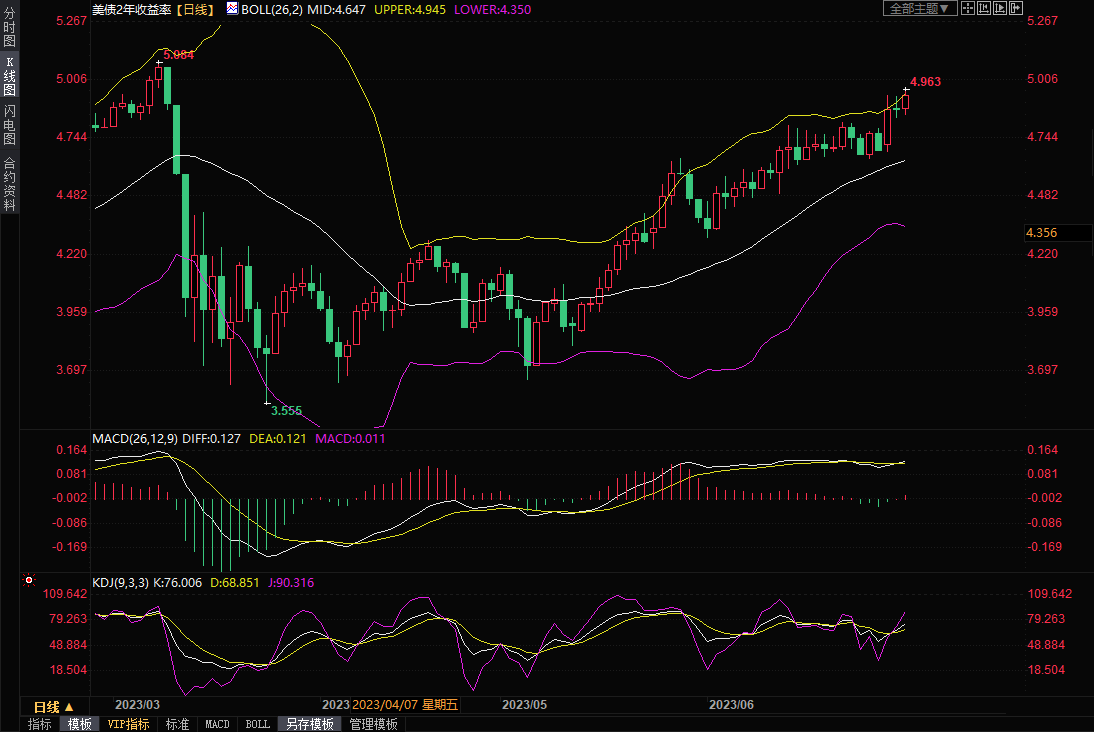Click the chart playback icon in top-right toolbar
This screenshot has width=1094, height=732.
(x=1000, y=8)
